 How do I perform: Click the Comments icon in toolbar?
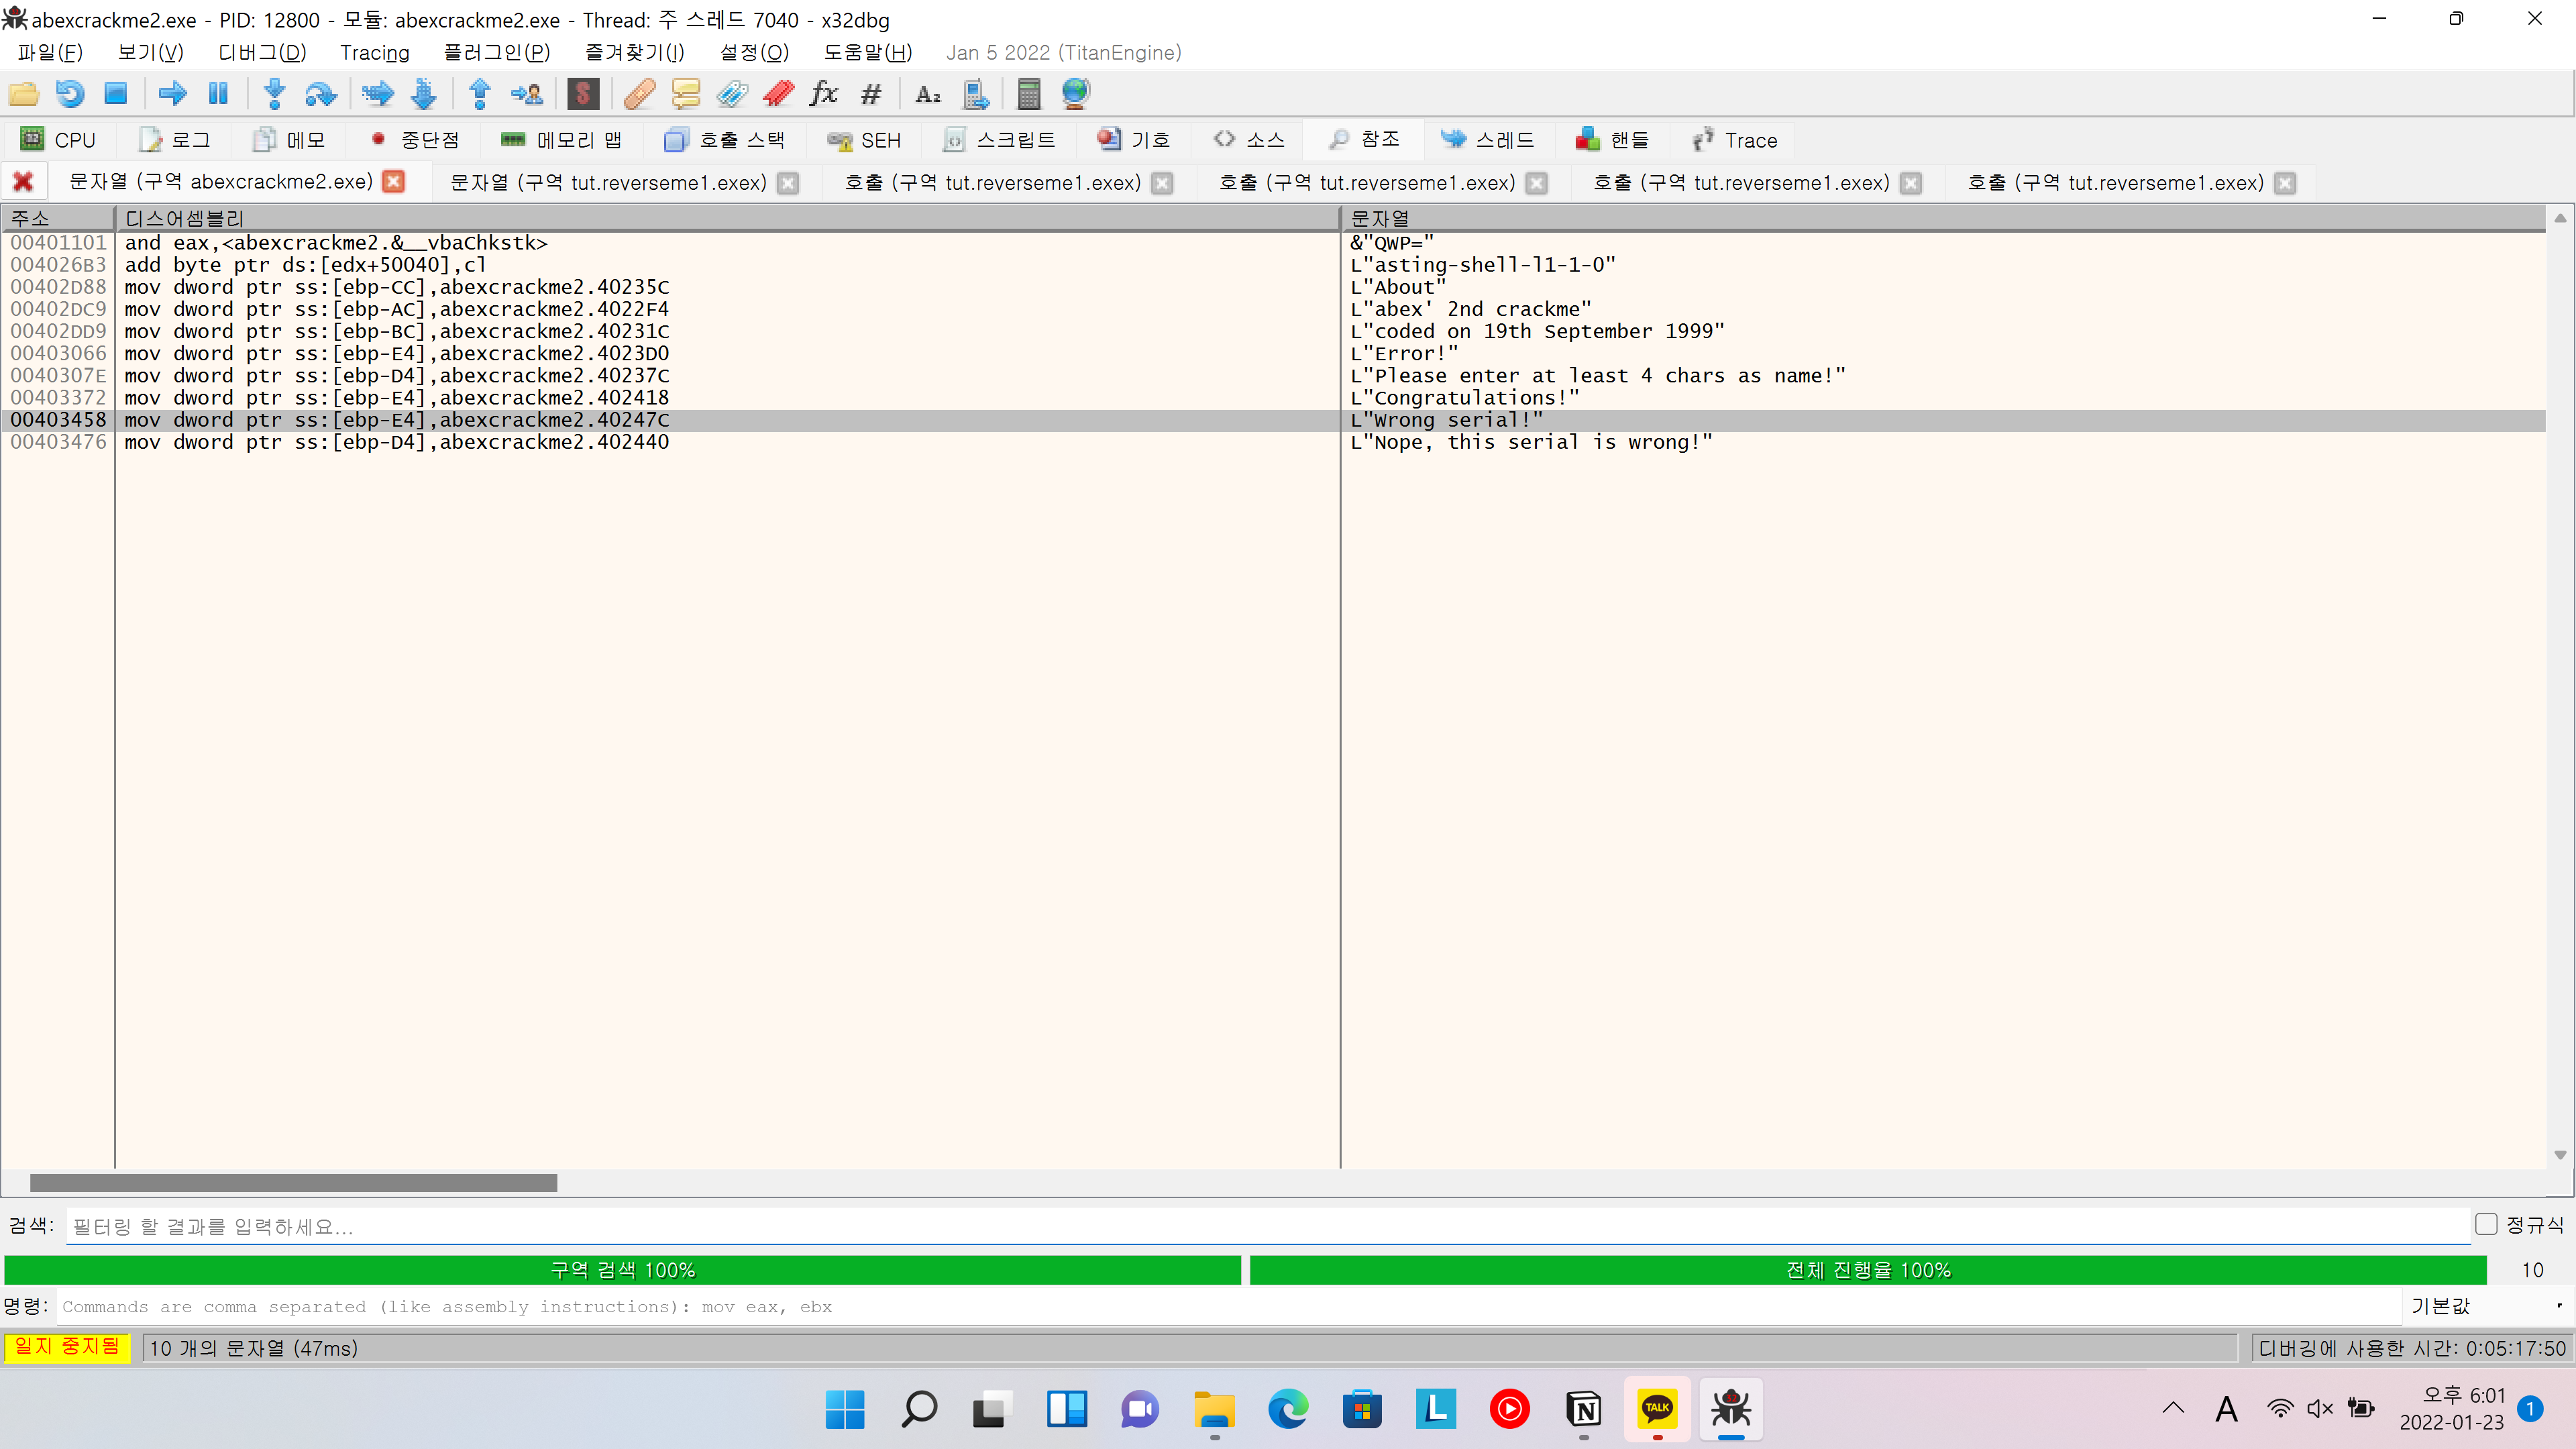point(686,94)
